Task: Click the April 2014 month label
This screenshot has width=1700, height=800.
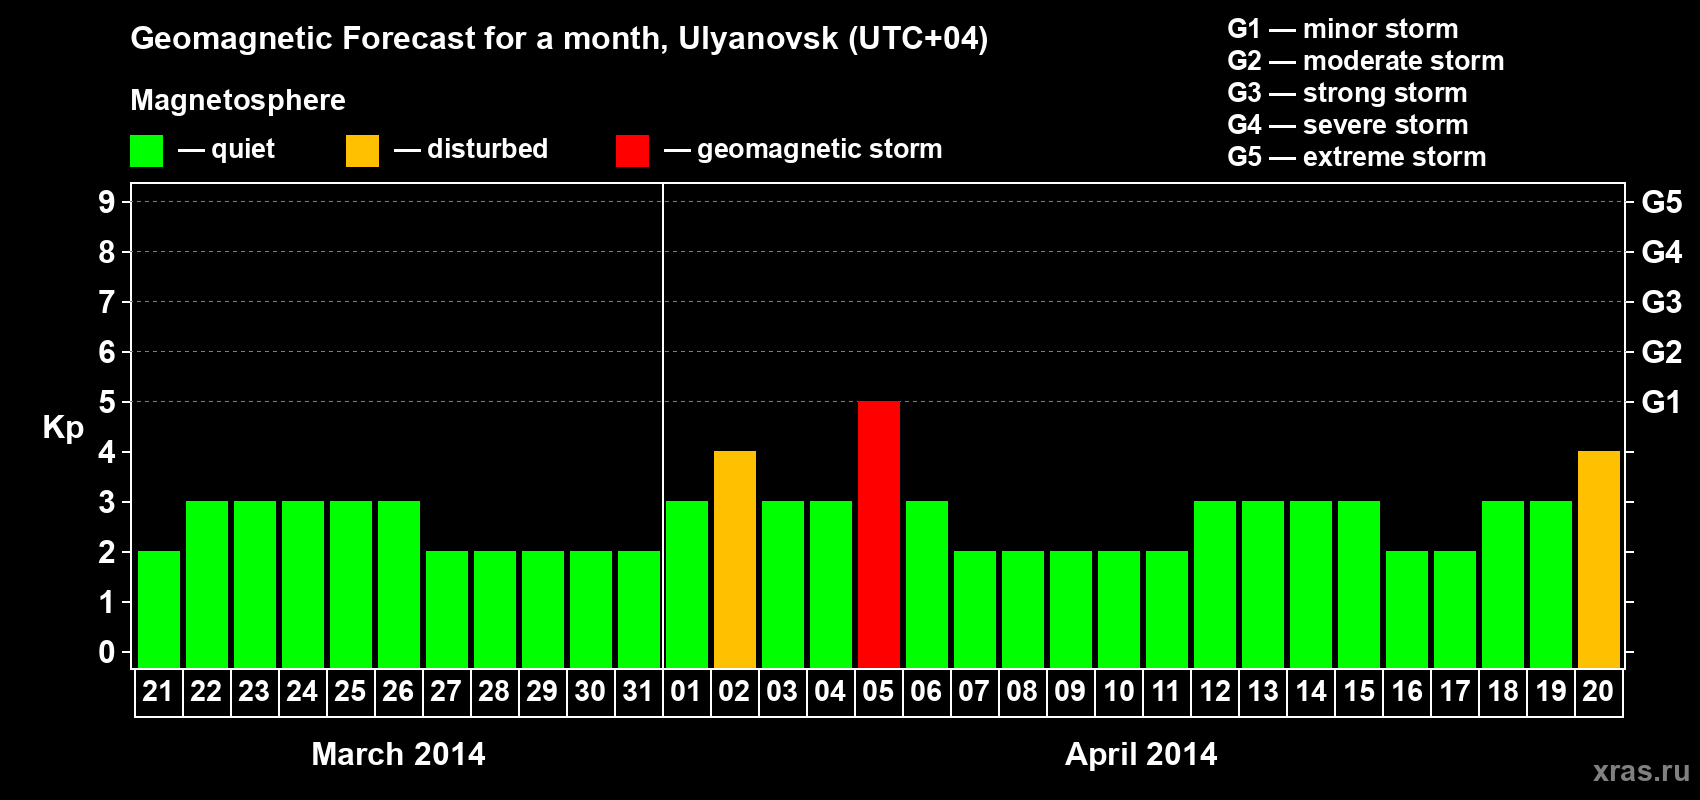Action: tap(1141, 754)
